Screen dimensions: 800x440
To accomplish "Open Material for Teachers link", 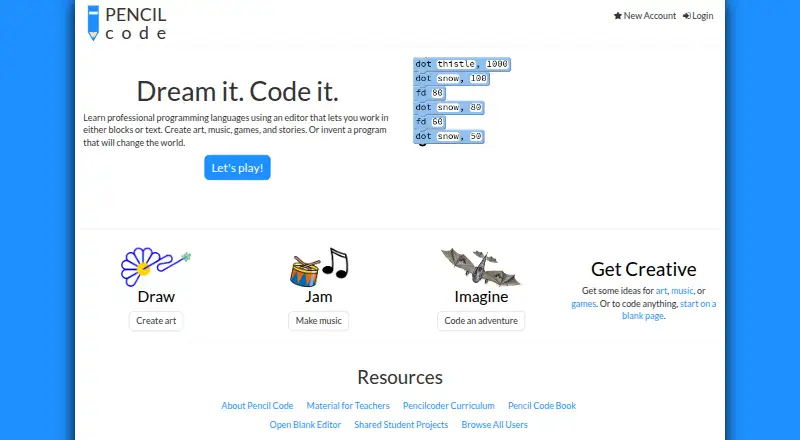I will (x=348, y=406).
